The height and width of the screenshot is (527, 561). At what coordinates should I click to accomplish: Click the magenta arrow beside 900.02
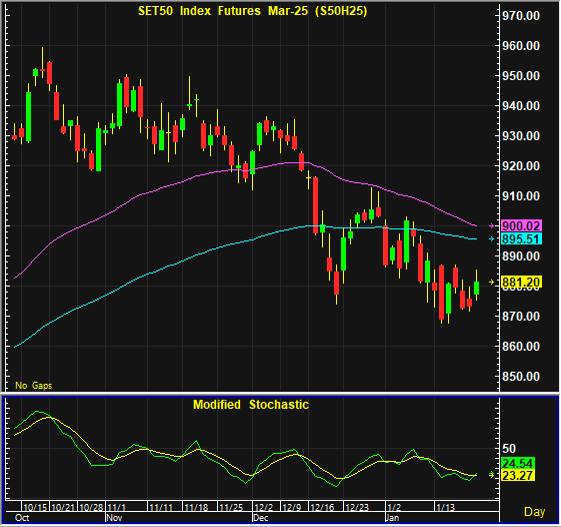pyautogui.click(x=492, y=226)
